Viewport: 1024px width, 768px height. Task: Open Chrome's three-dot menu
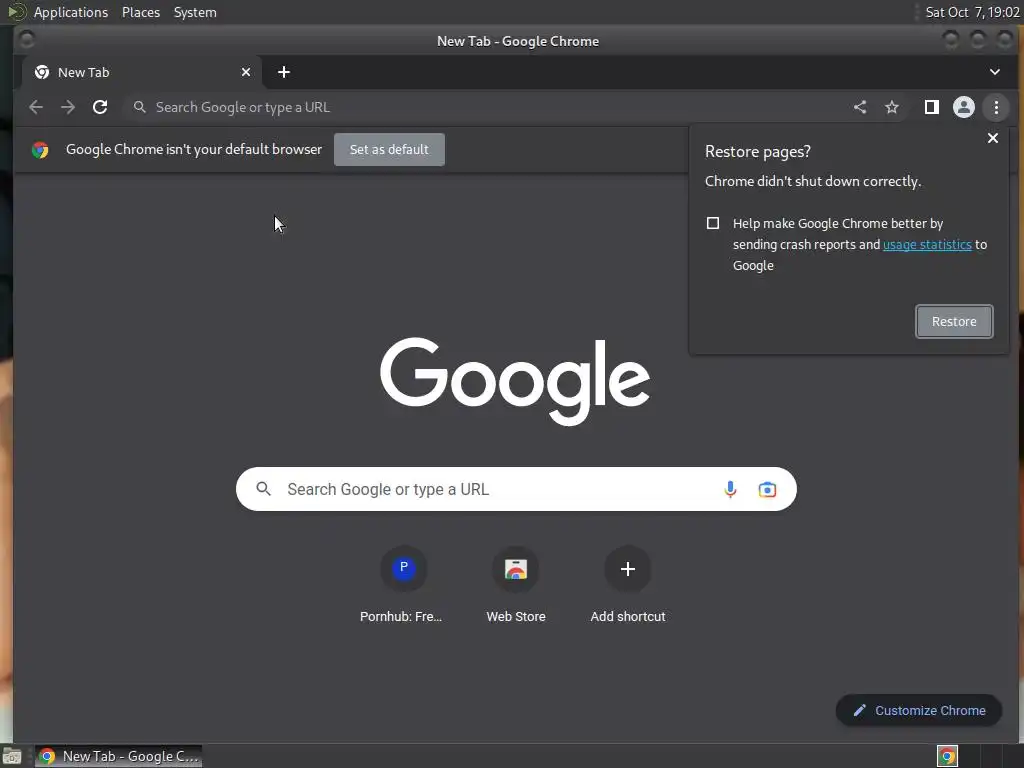coord(996,107)
